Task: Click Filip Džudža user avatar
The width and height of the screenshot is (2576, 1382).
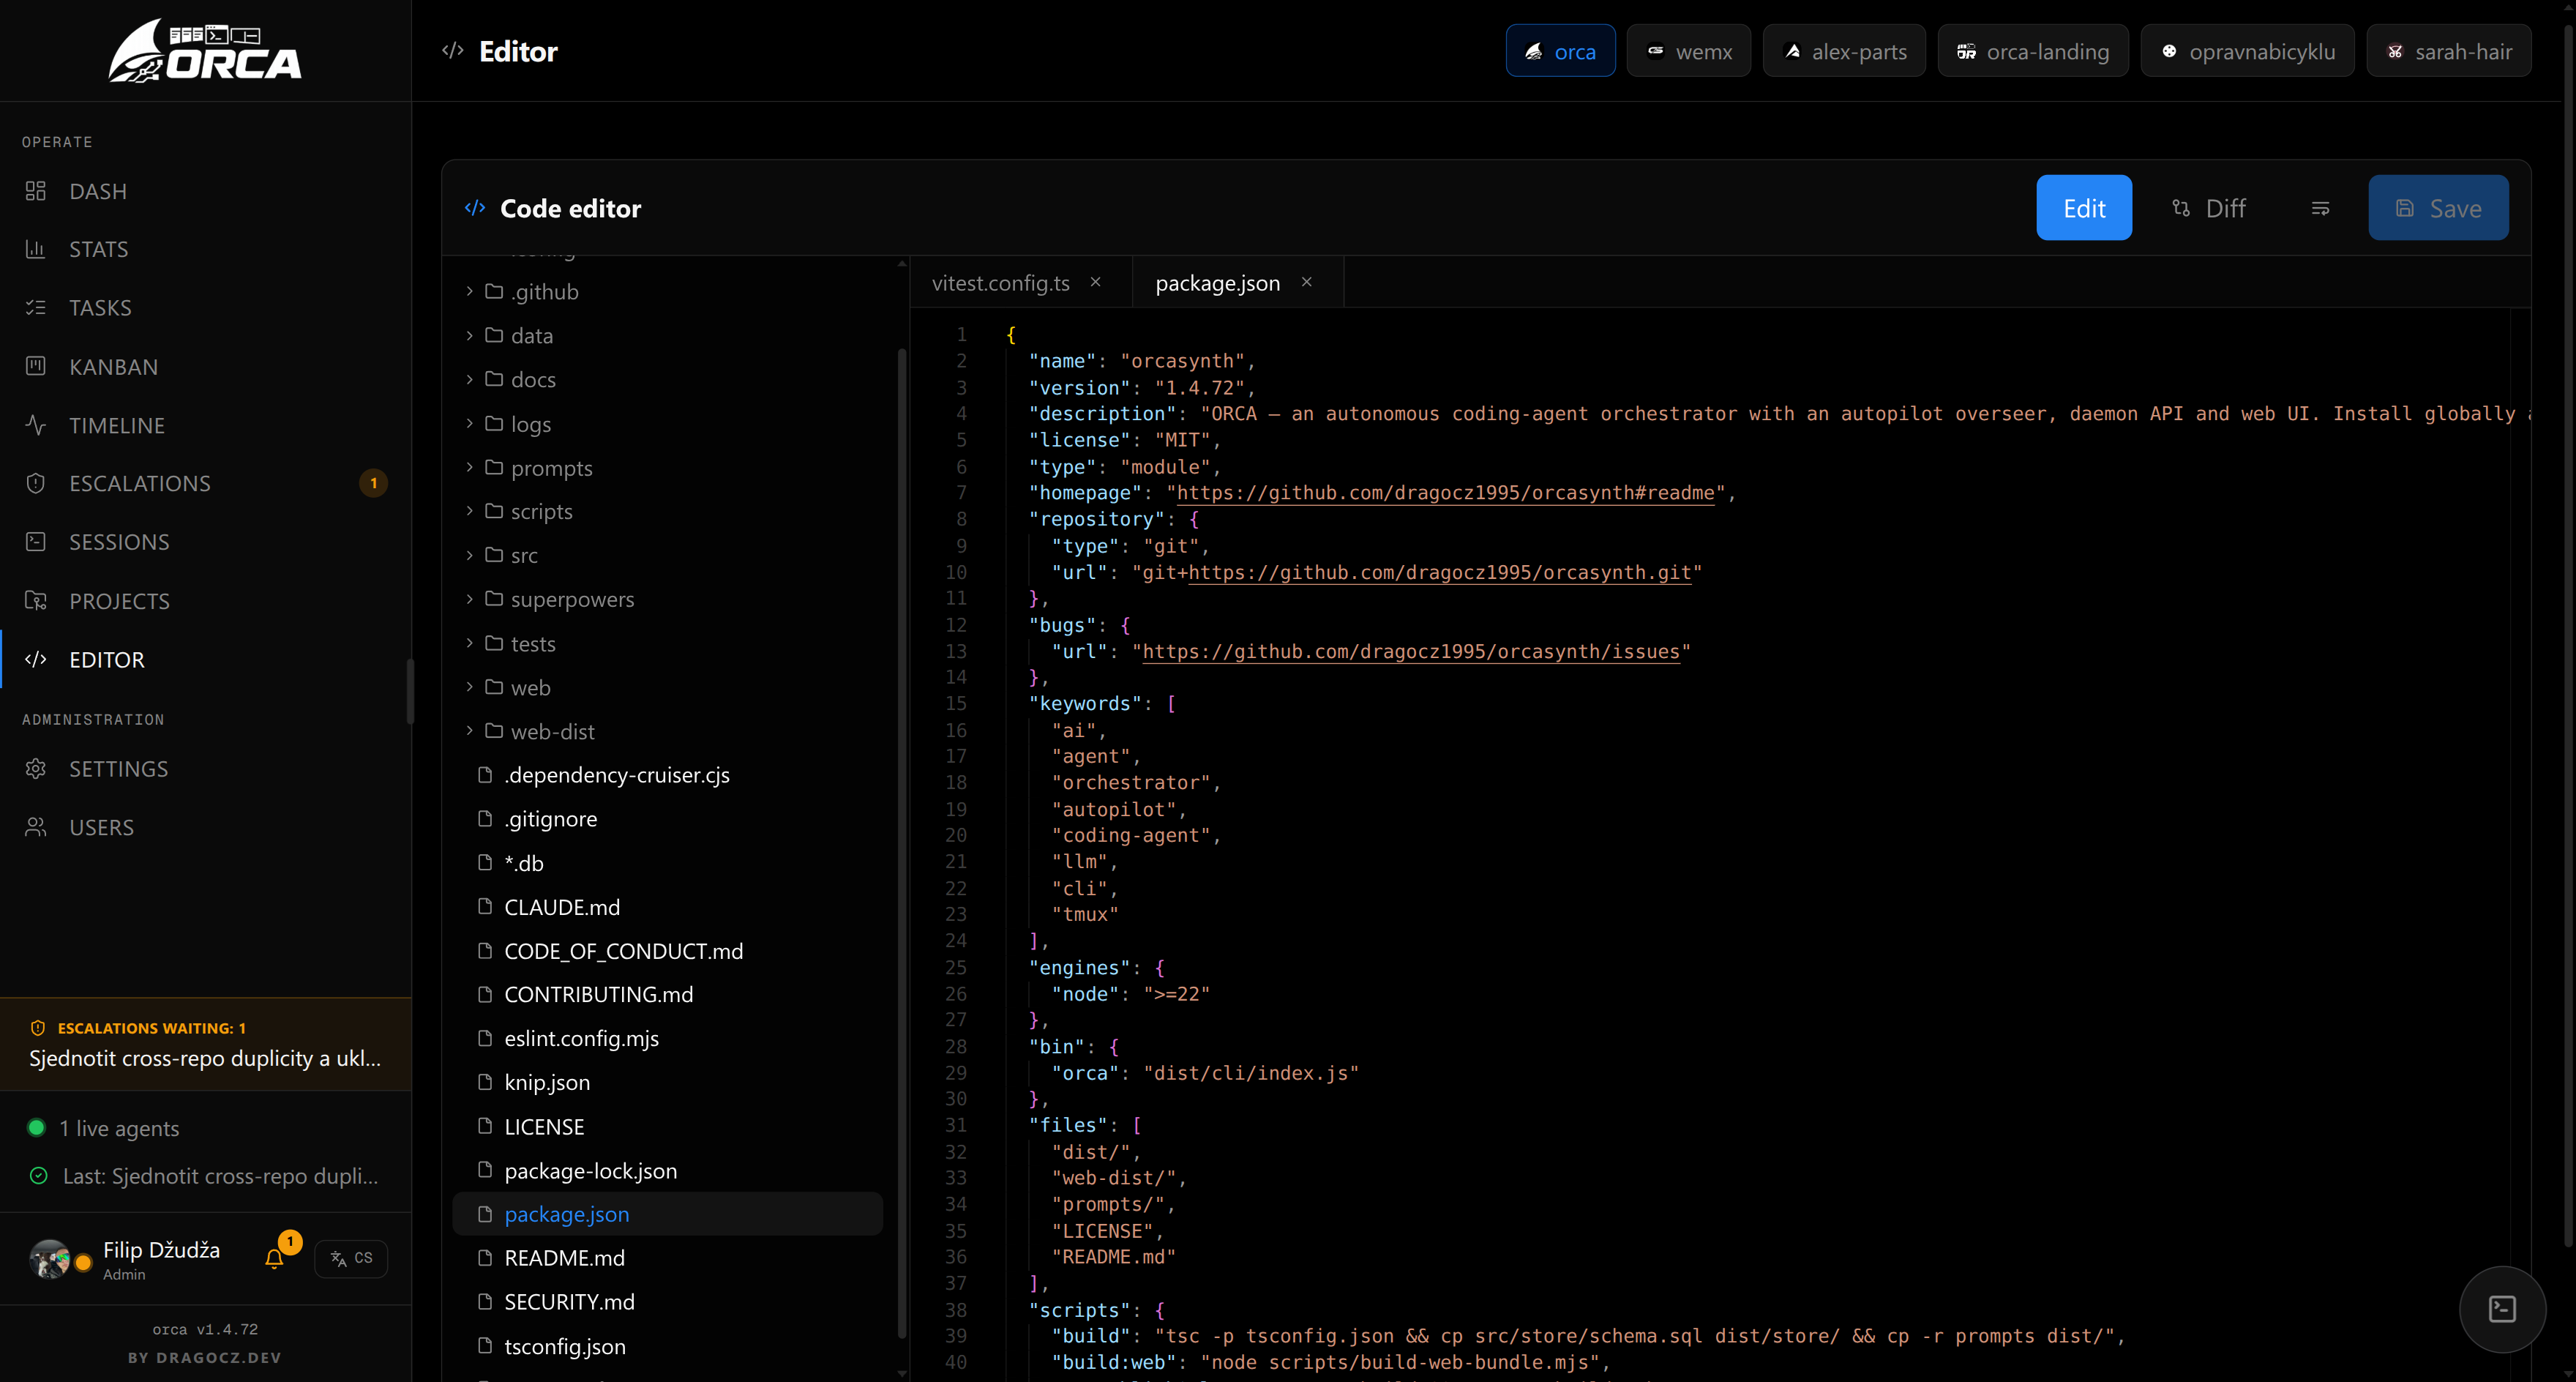Action: click(x=50, y=1259)
